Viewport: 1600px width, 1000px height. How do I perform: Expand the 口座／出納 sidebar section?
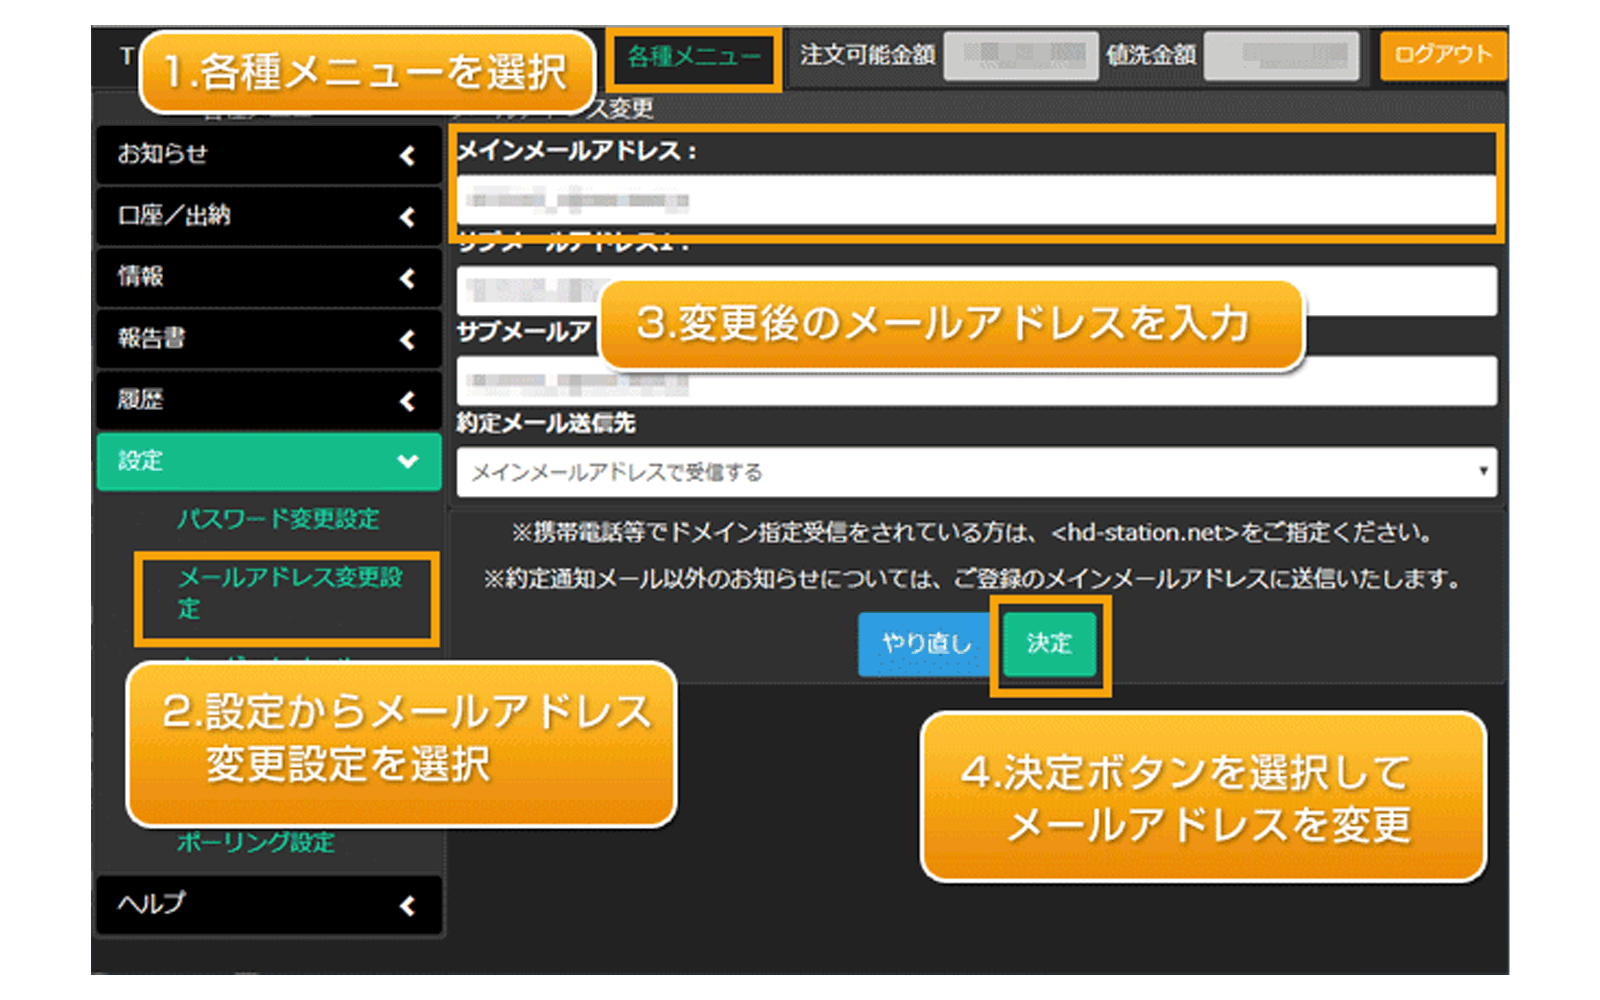pyautogui.click(x=268, y=216)
